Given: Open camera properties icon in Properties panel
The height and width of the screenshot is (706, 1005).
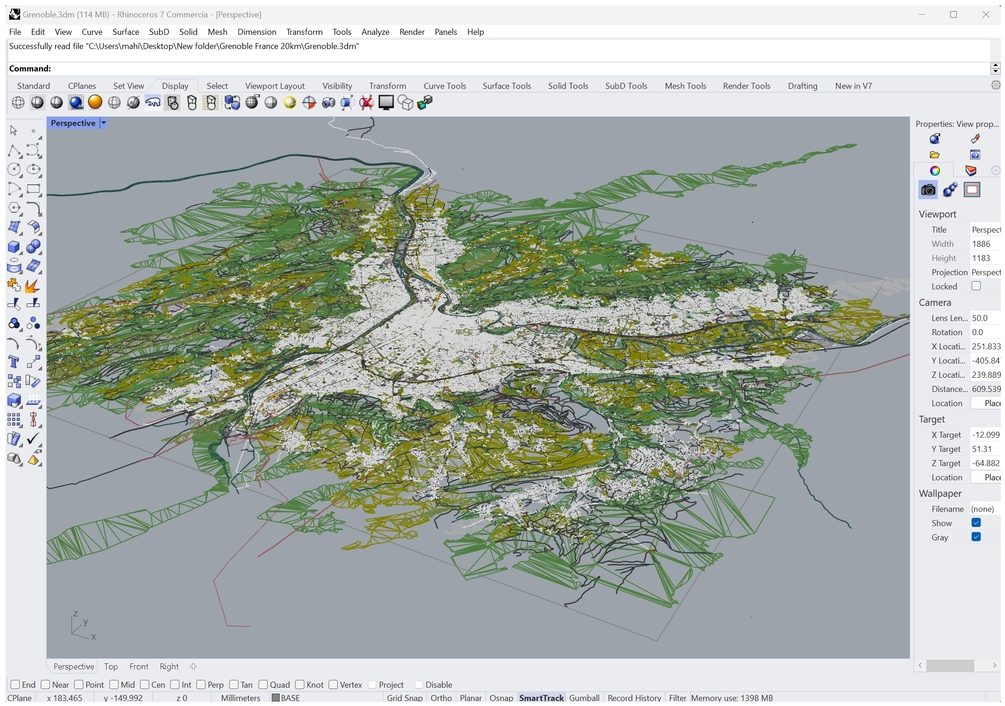Looking at the screenshot, I should click(928, 190).
